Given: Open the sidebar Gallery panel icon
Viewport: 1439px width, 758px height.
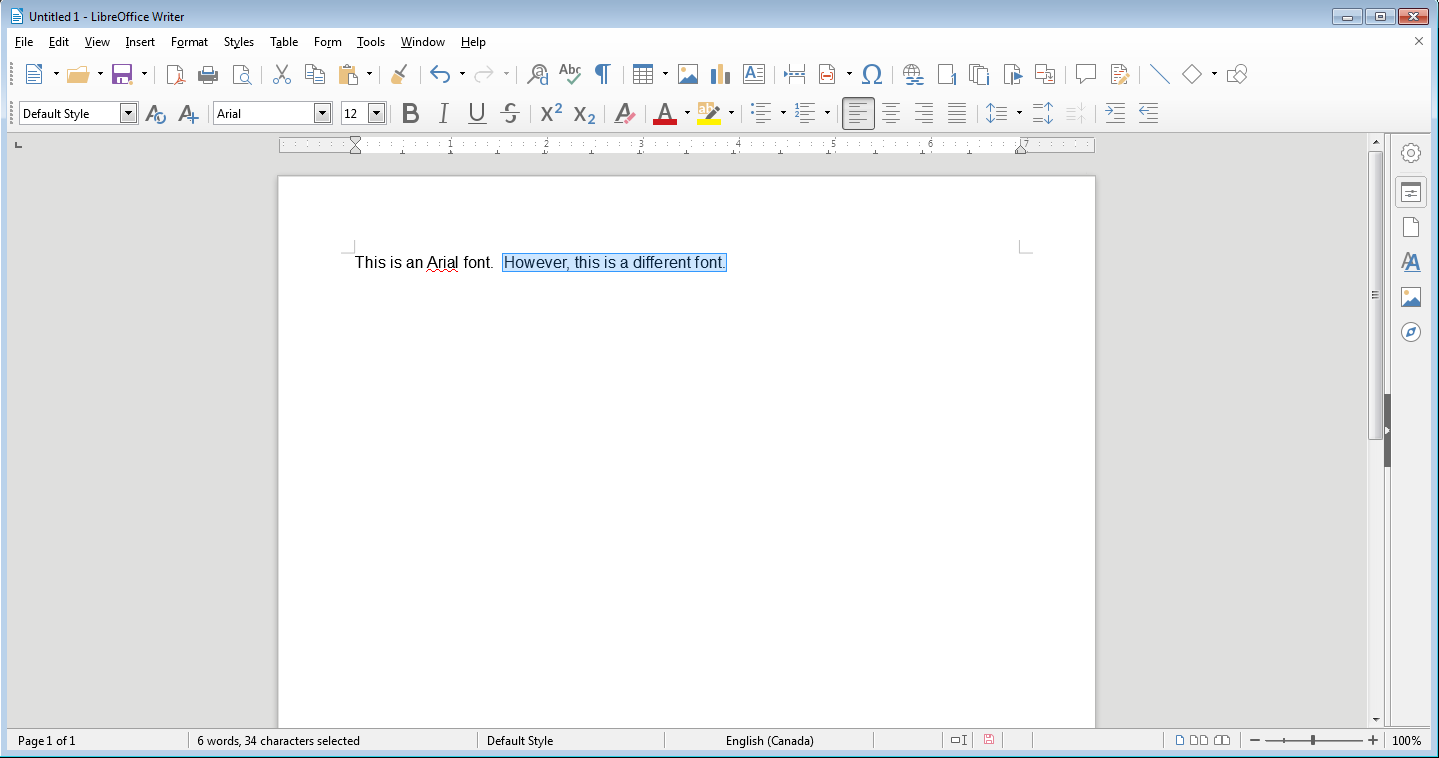Looking at the screenshot, I should point(1411,297).
